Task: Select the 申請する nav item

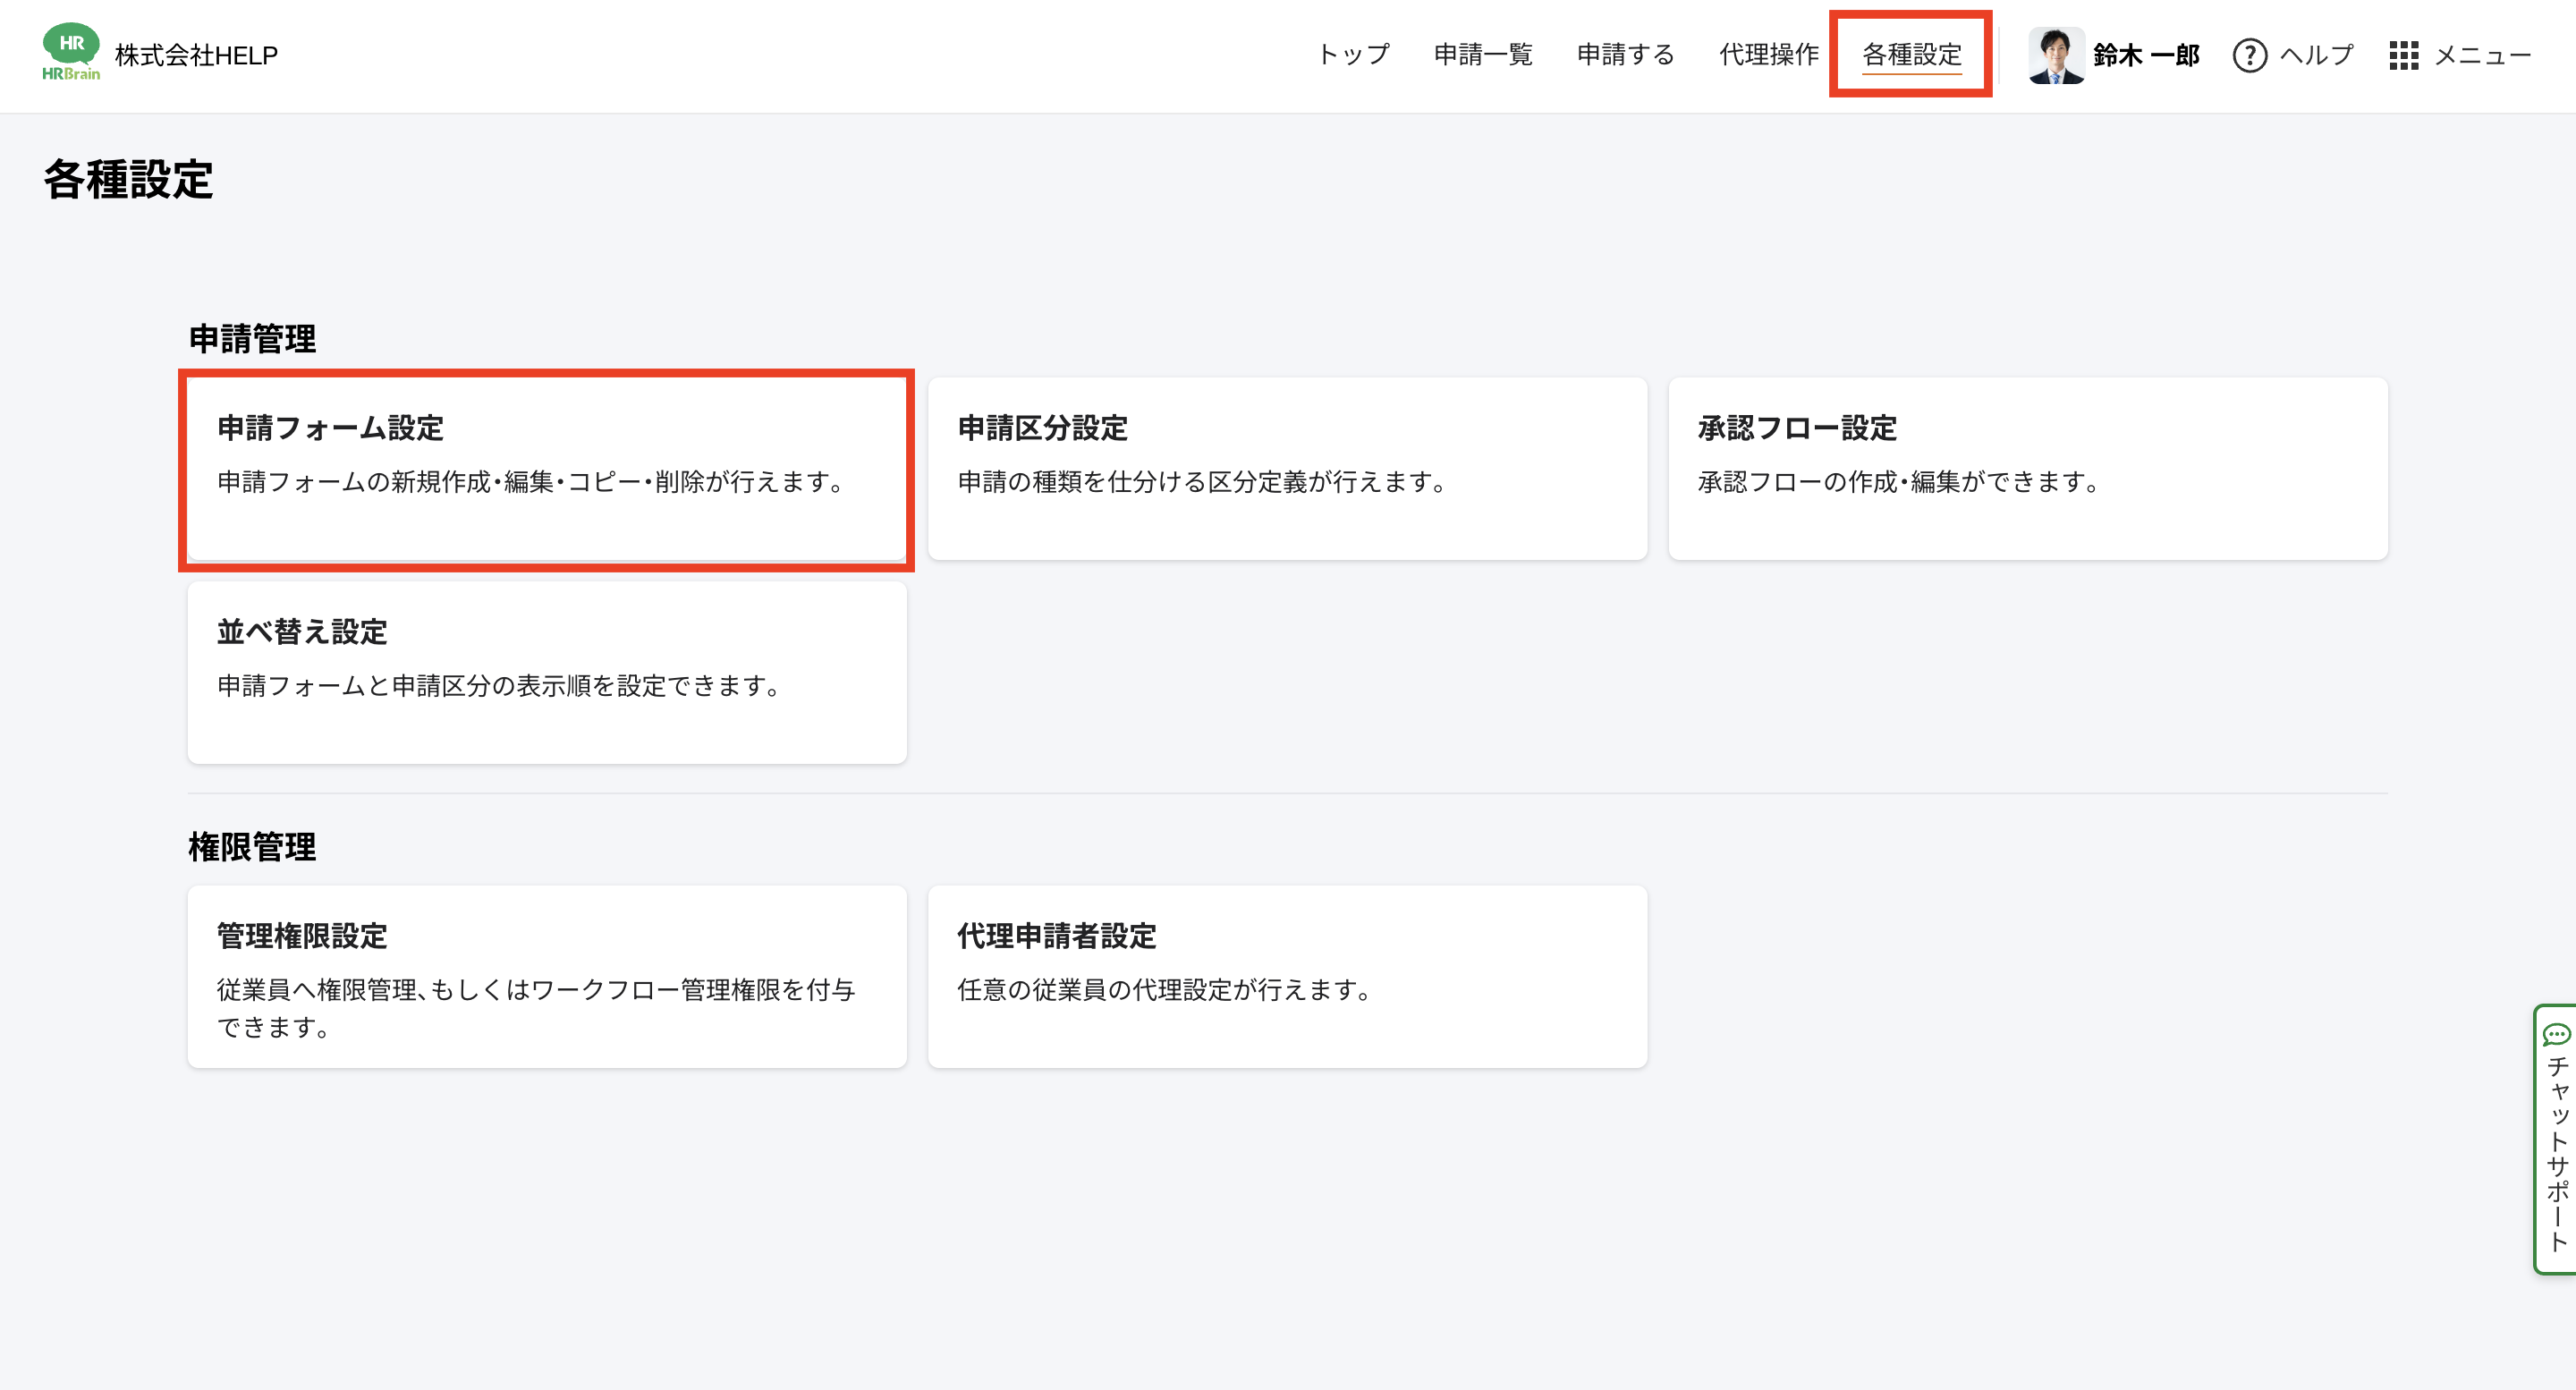Action: click(x=1625, y=55)
